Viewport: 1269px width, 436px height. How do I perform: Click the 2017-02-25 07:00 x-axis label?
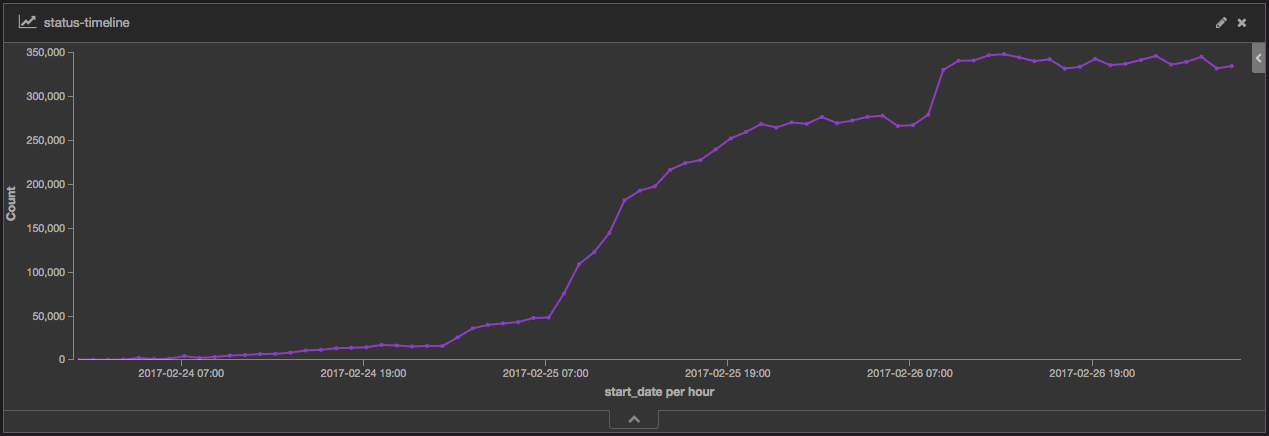pyautogui.click(x=545, y=373)
